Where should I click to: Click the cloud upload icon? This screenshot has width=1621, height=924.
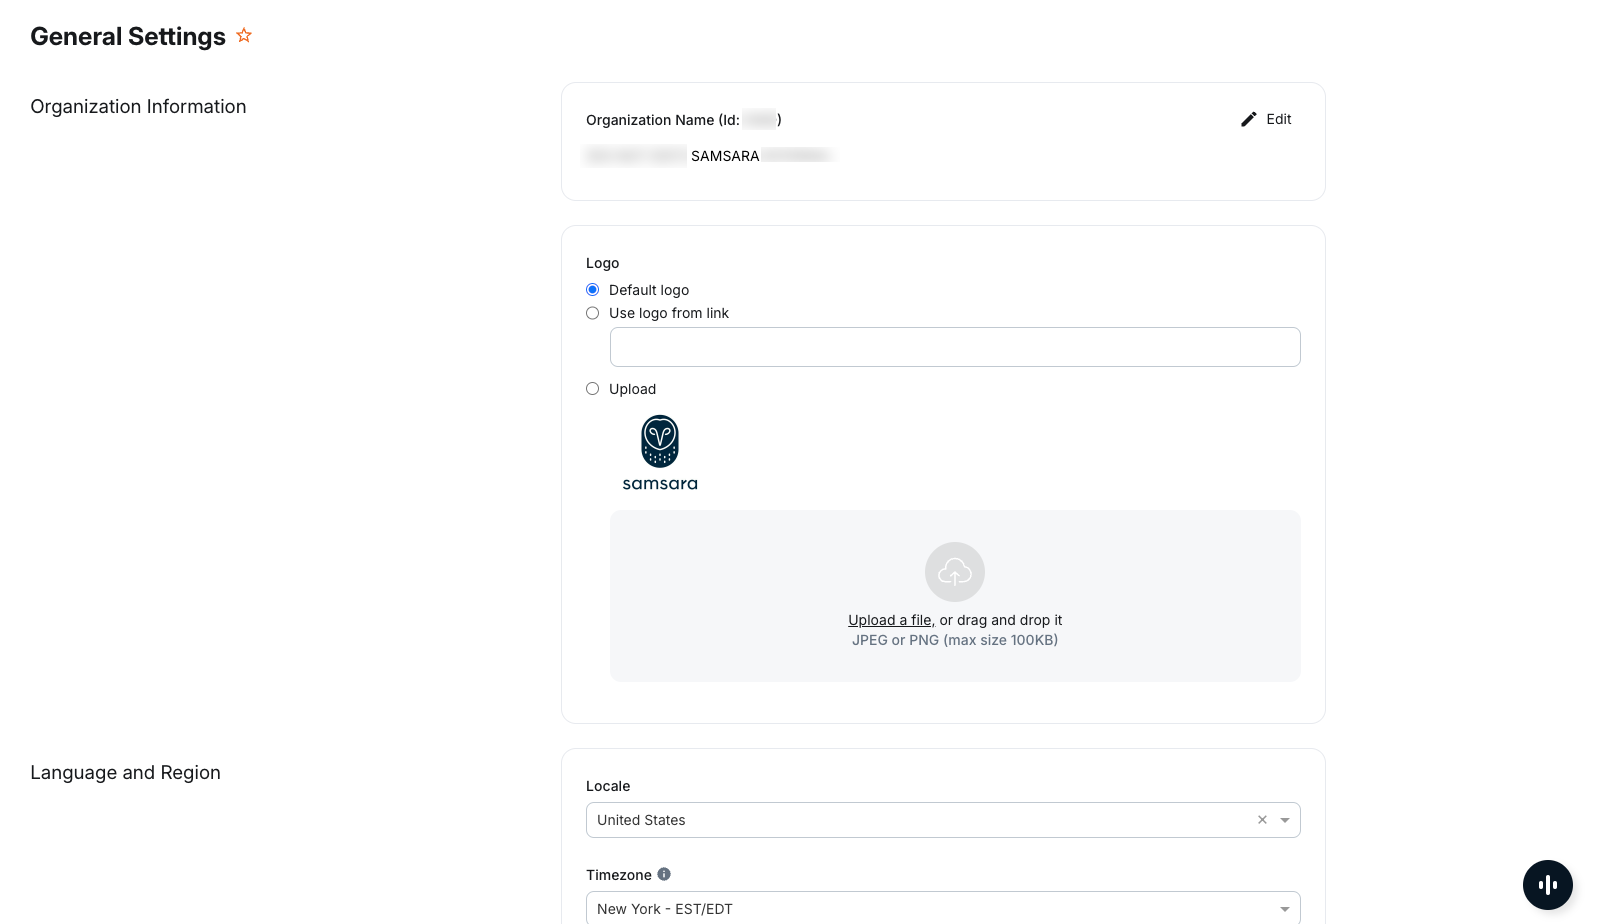954,572
